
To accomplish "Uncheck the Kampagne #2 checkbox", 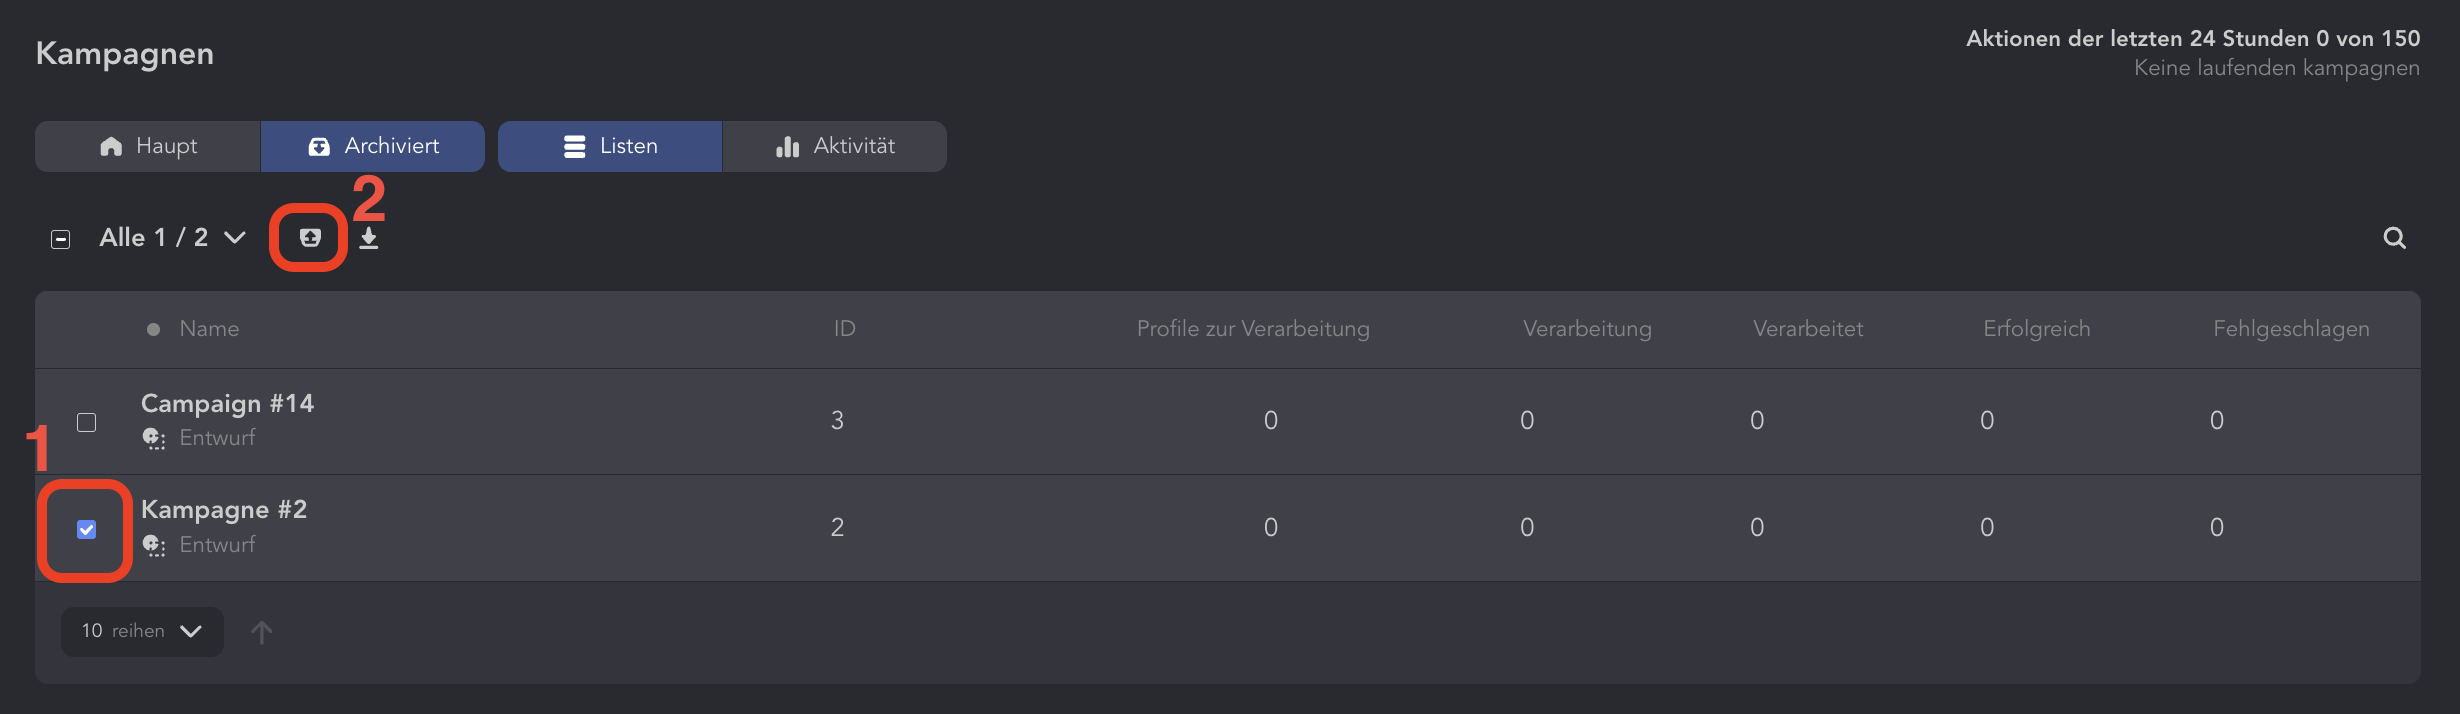I will tap(87, 529).
